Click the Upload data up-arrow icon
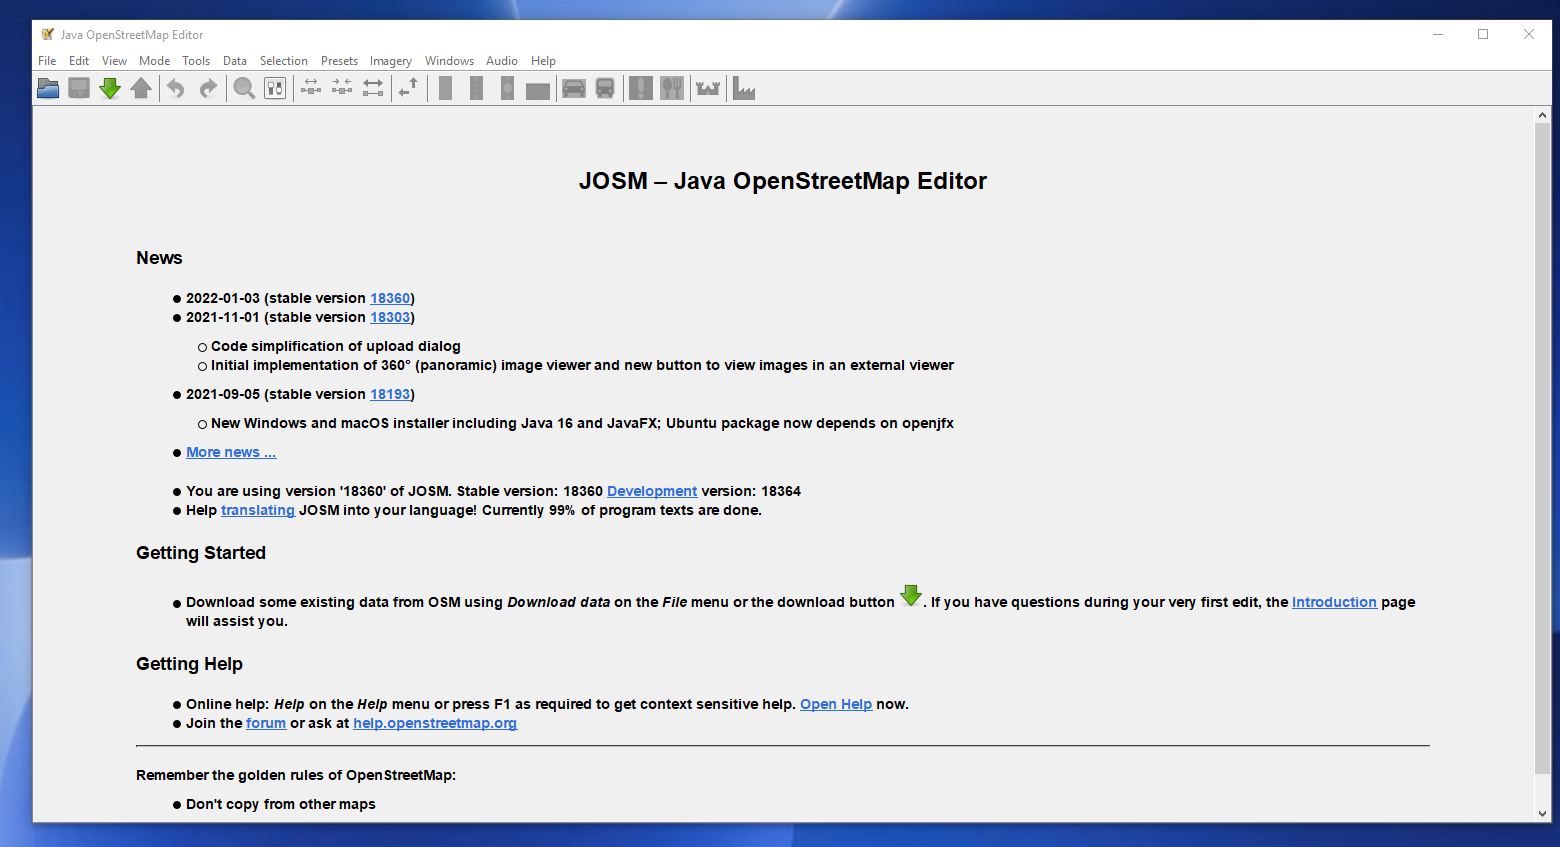This screenshot has height=847, width=1560. (x=141, y=89)
